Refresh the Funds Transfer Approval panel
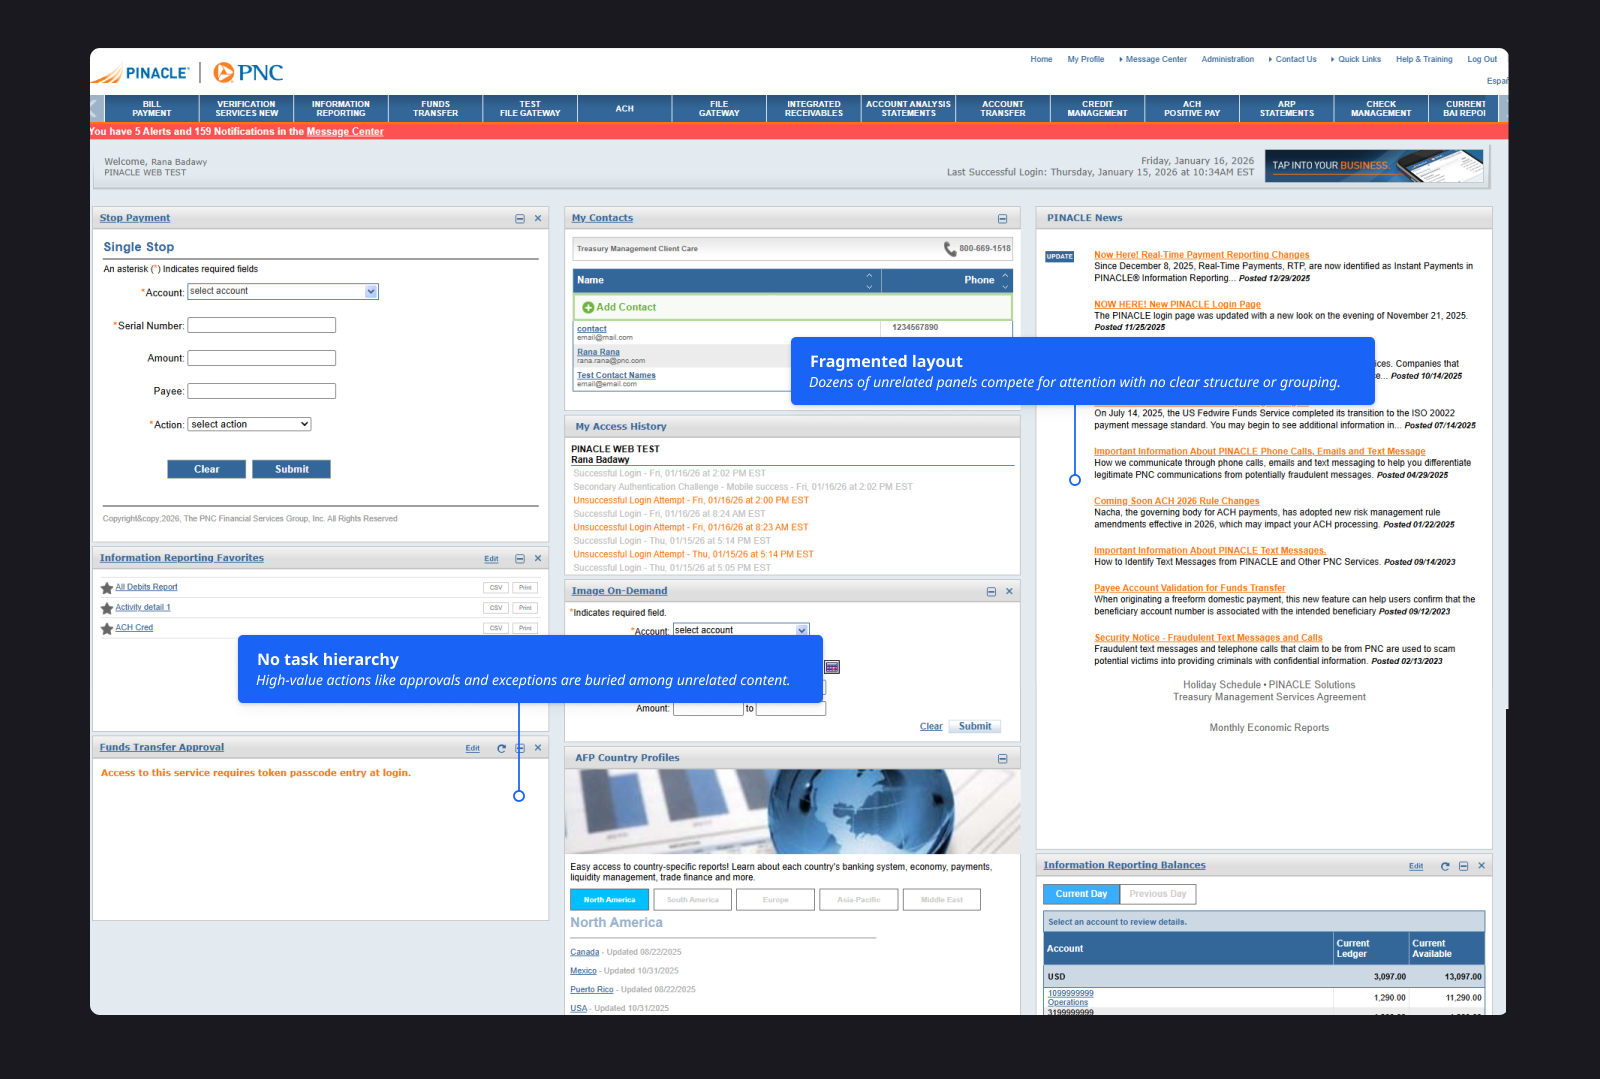This screenshot has height=1079, width=1600. point(503,747)
